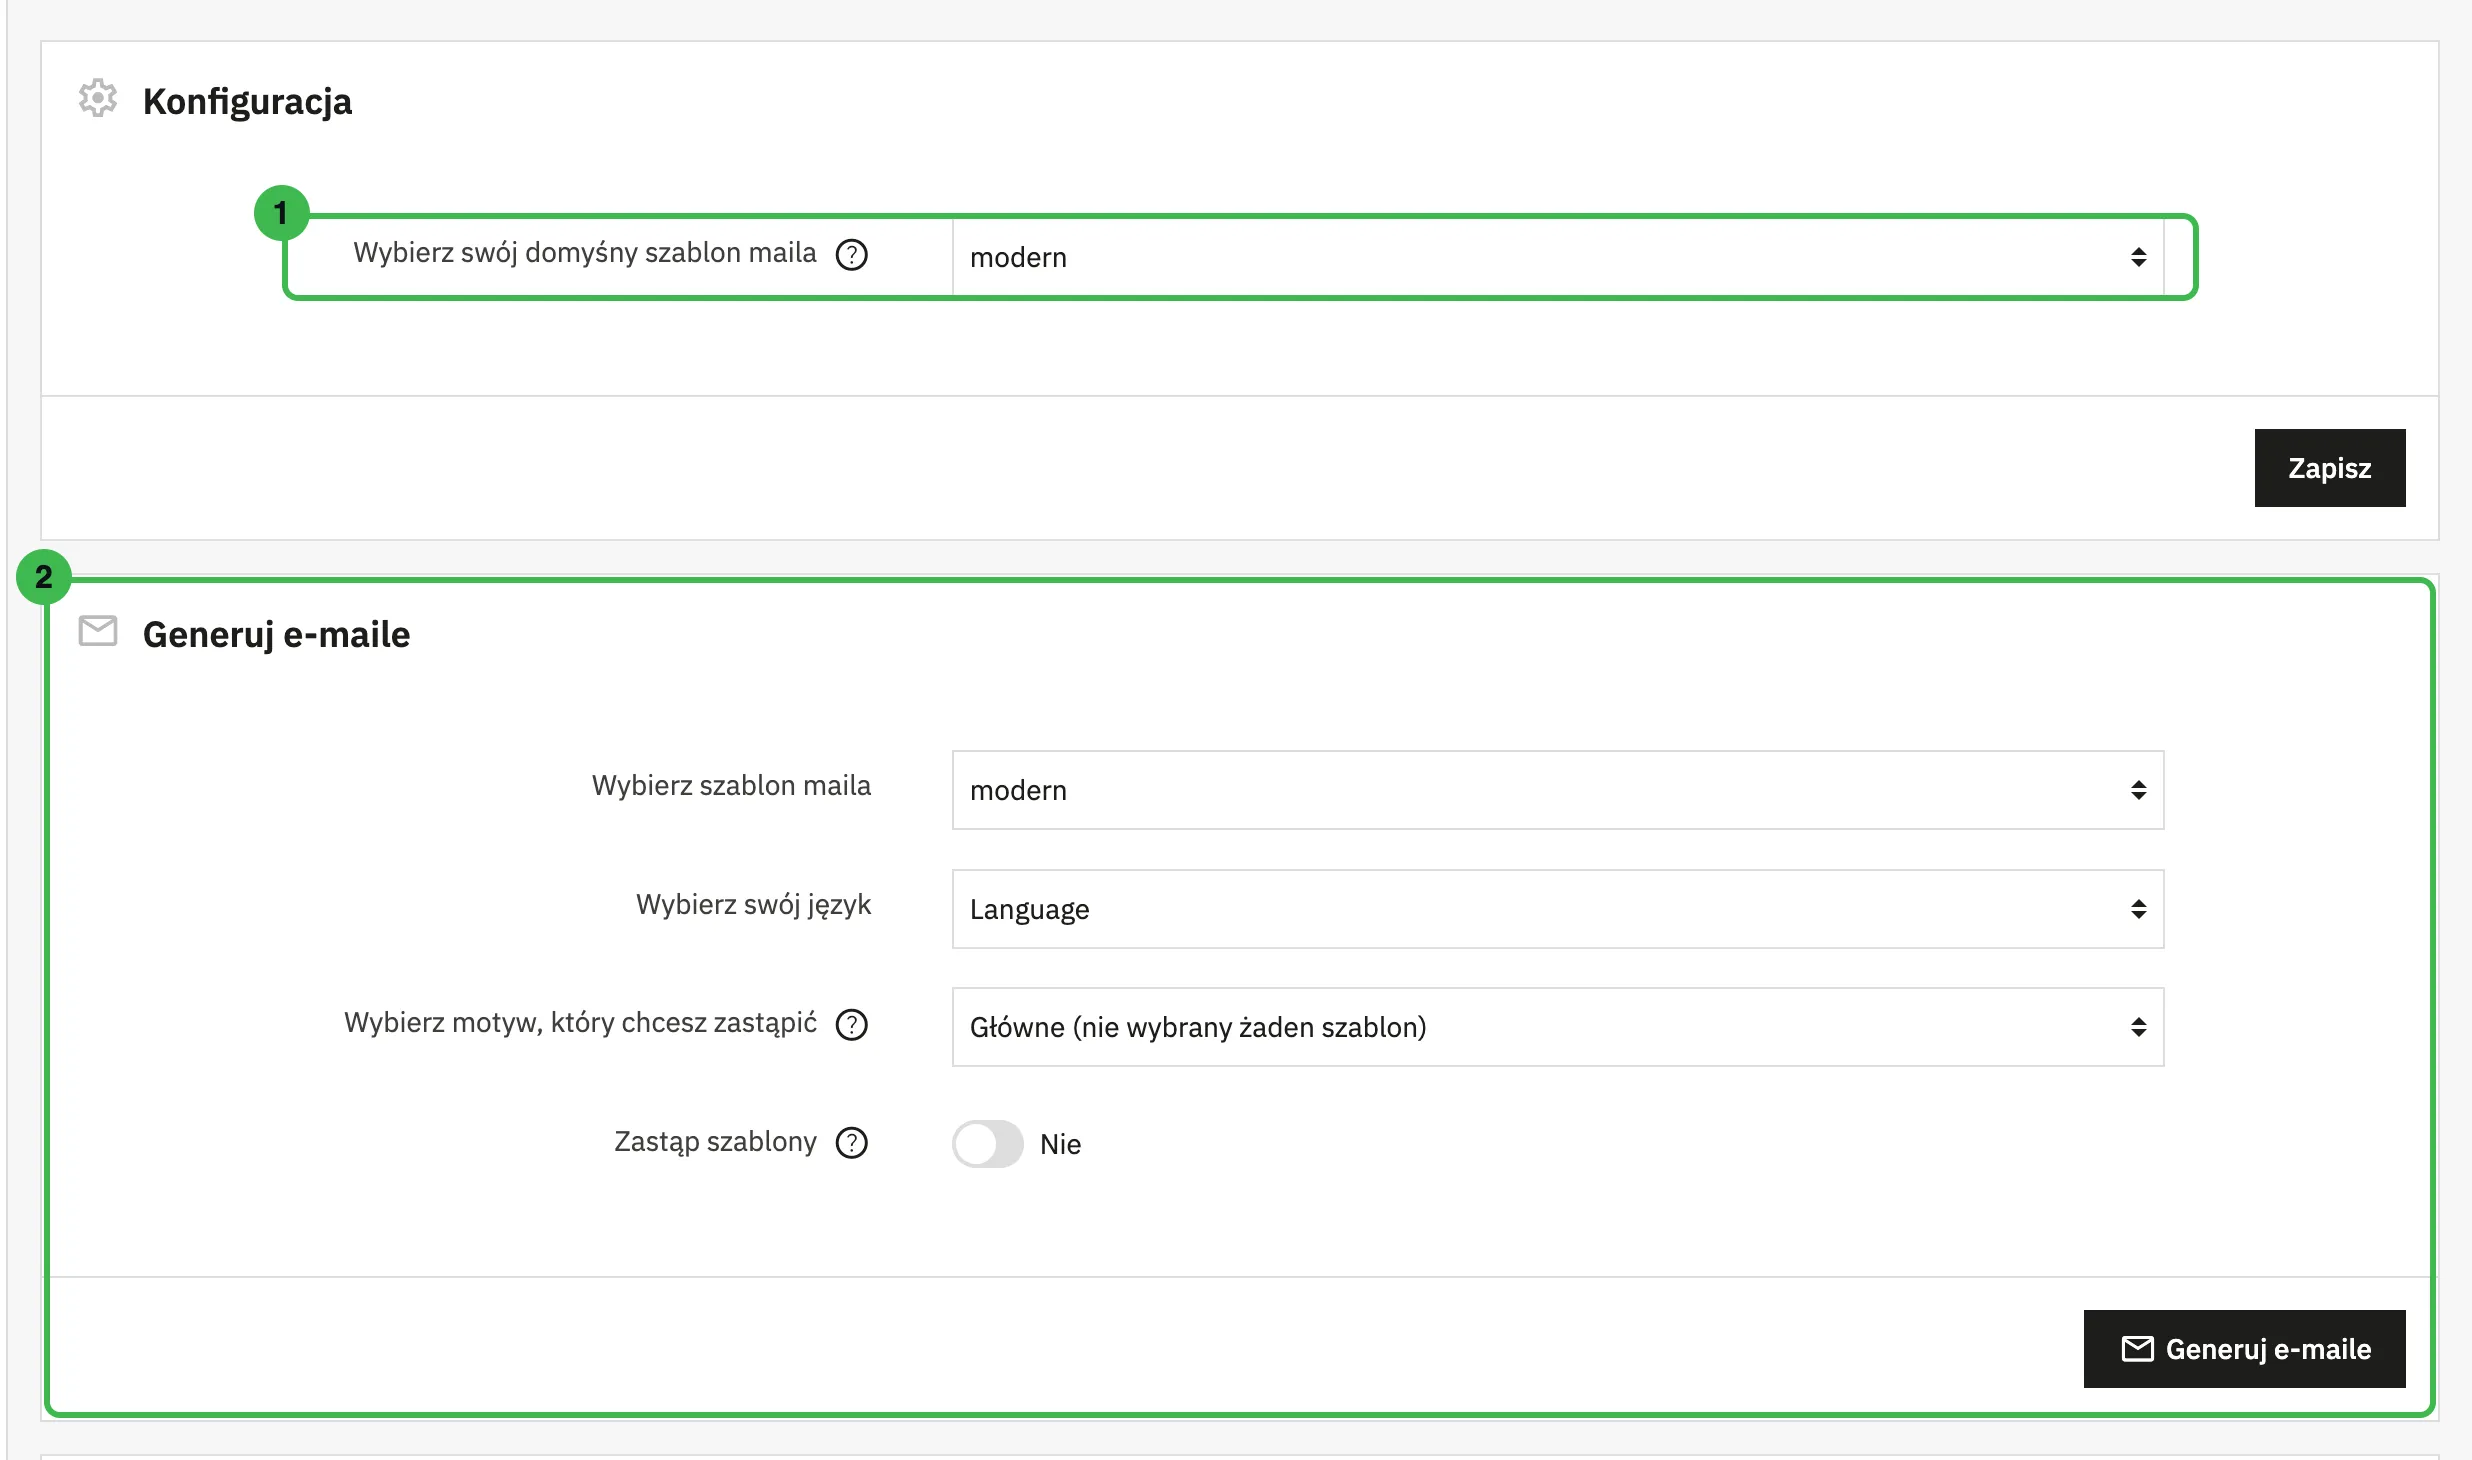Viewport: 2472px width, 1460px height.
Task: Click the Generuj e-maile envelope header icon
Action: pos(98,631)
